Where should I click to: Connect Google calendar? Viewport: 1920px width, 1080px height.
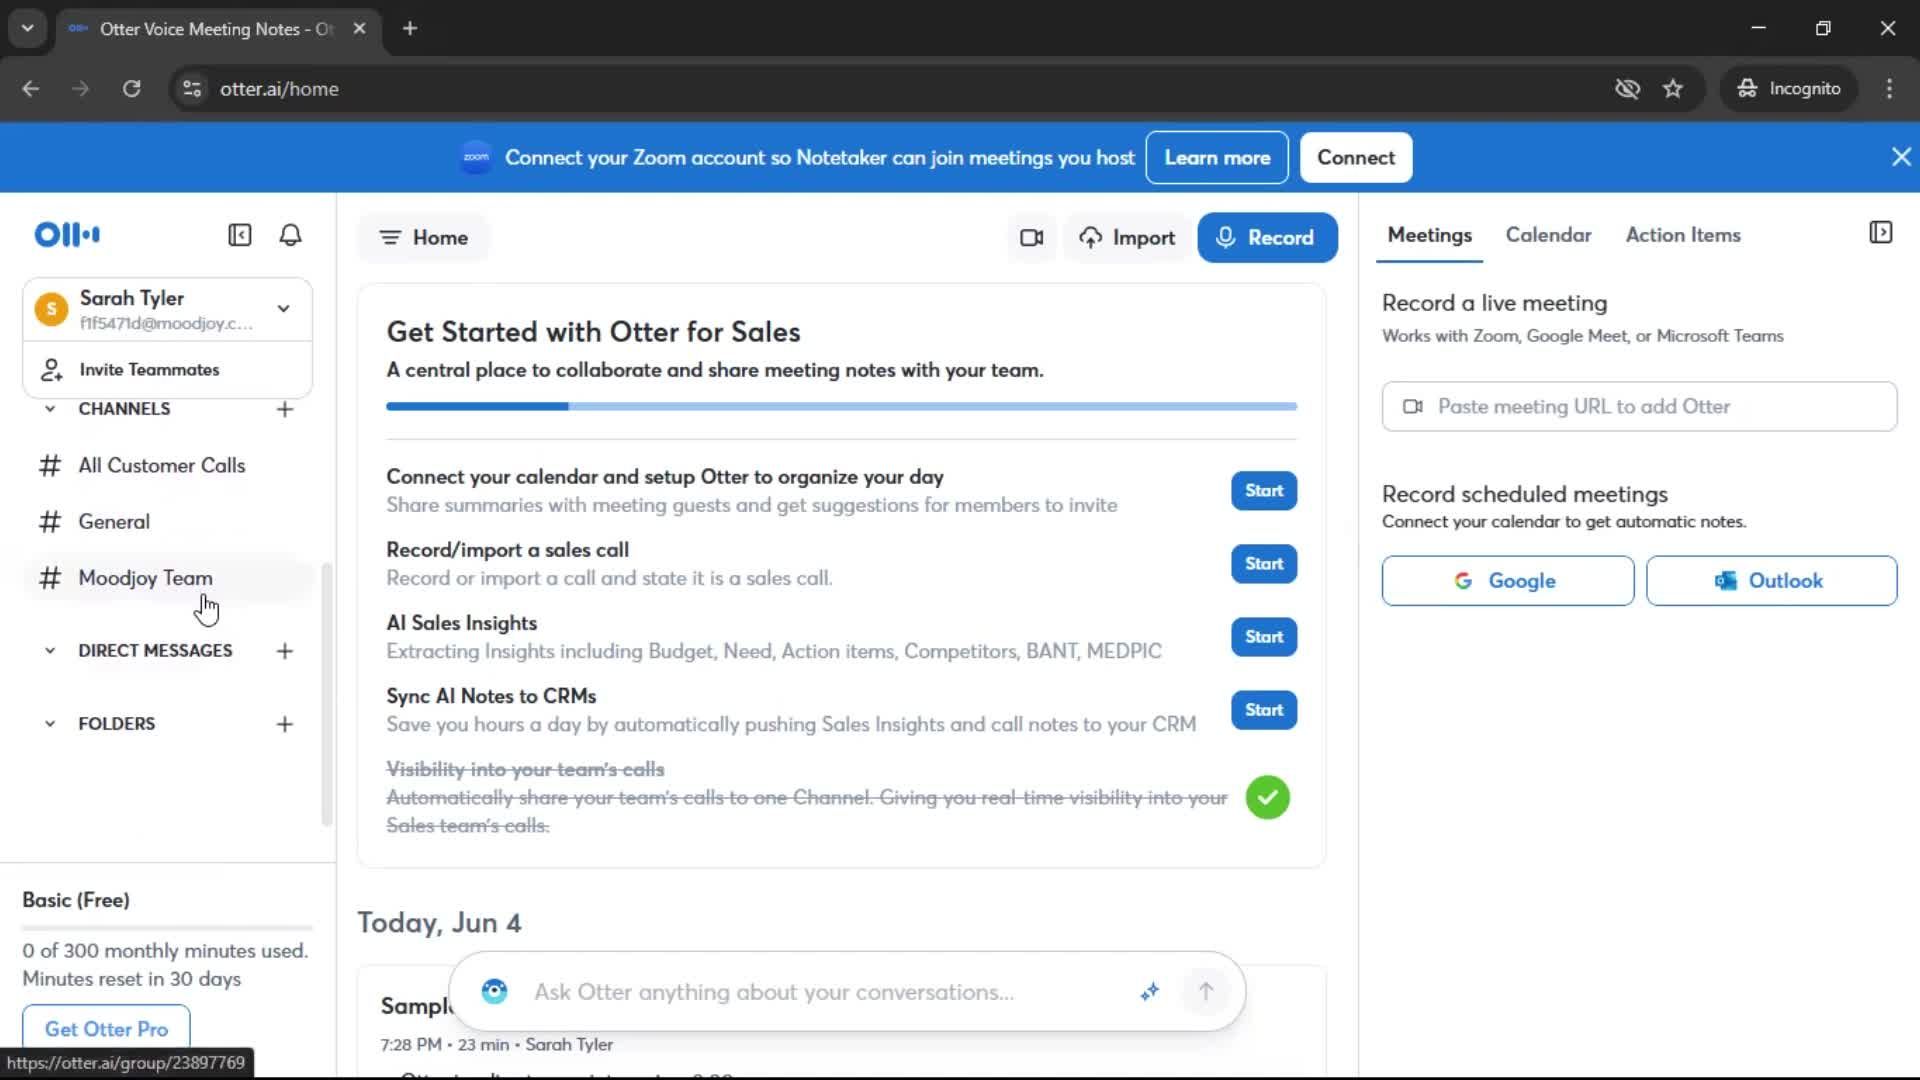(1507, 581)
